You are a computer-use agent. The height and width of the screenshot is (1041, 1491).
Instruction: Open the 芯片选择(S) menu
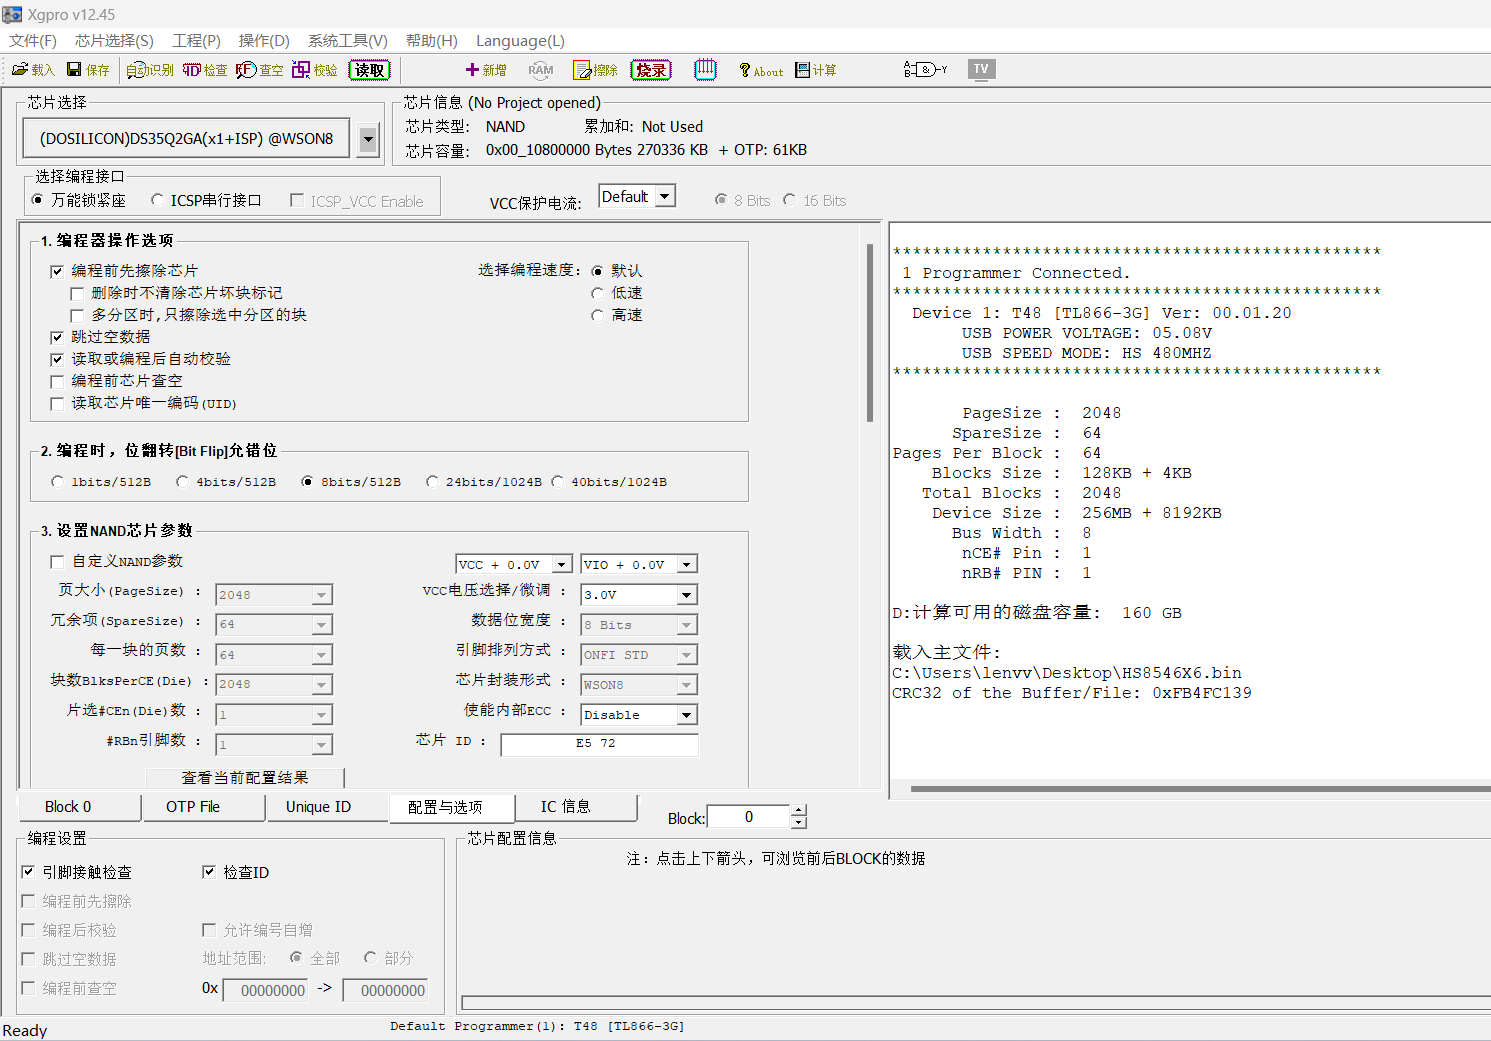[114, 41]
